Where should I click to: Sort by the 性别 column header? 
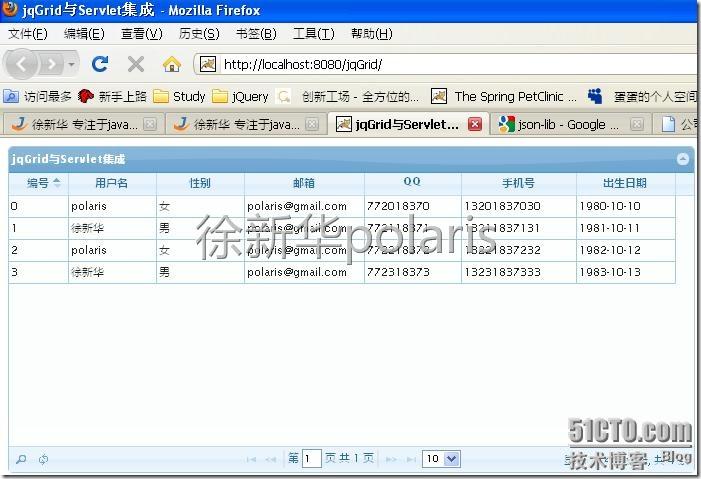pos(200,183)
